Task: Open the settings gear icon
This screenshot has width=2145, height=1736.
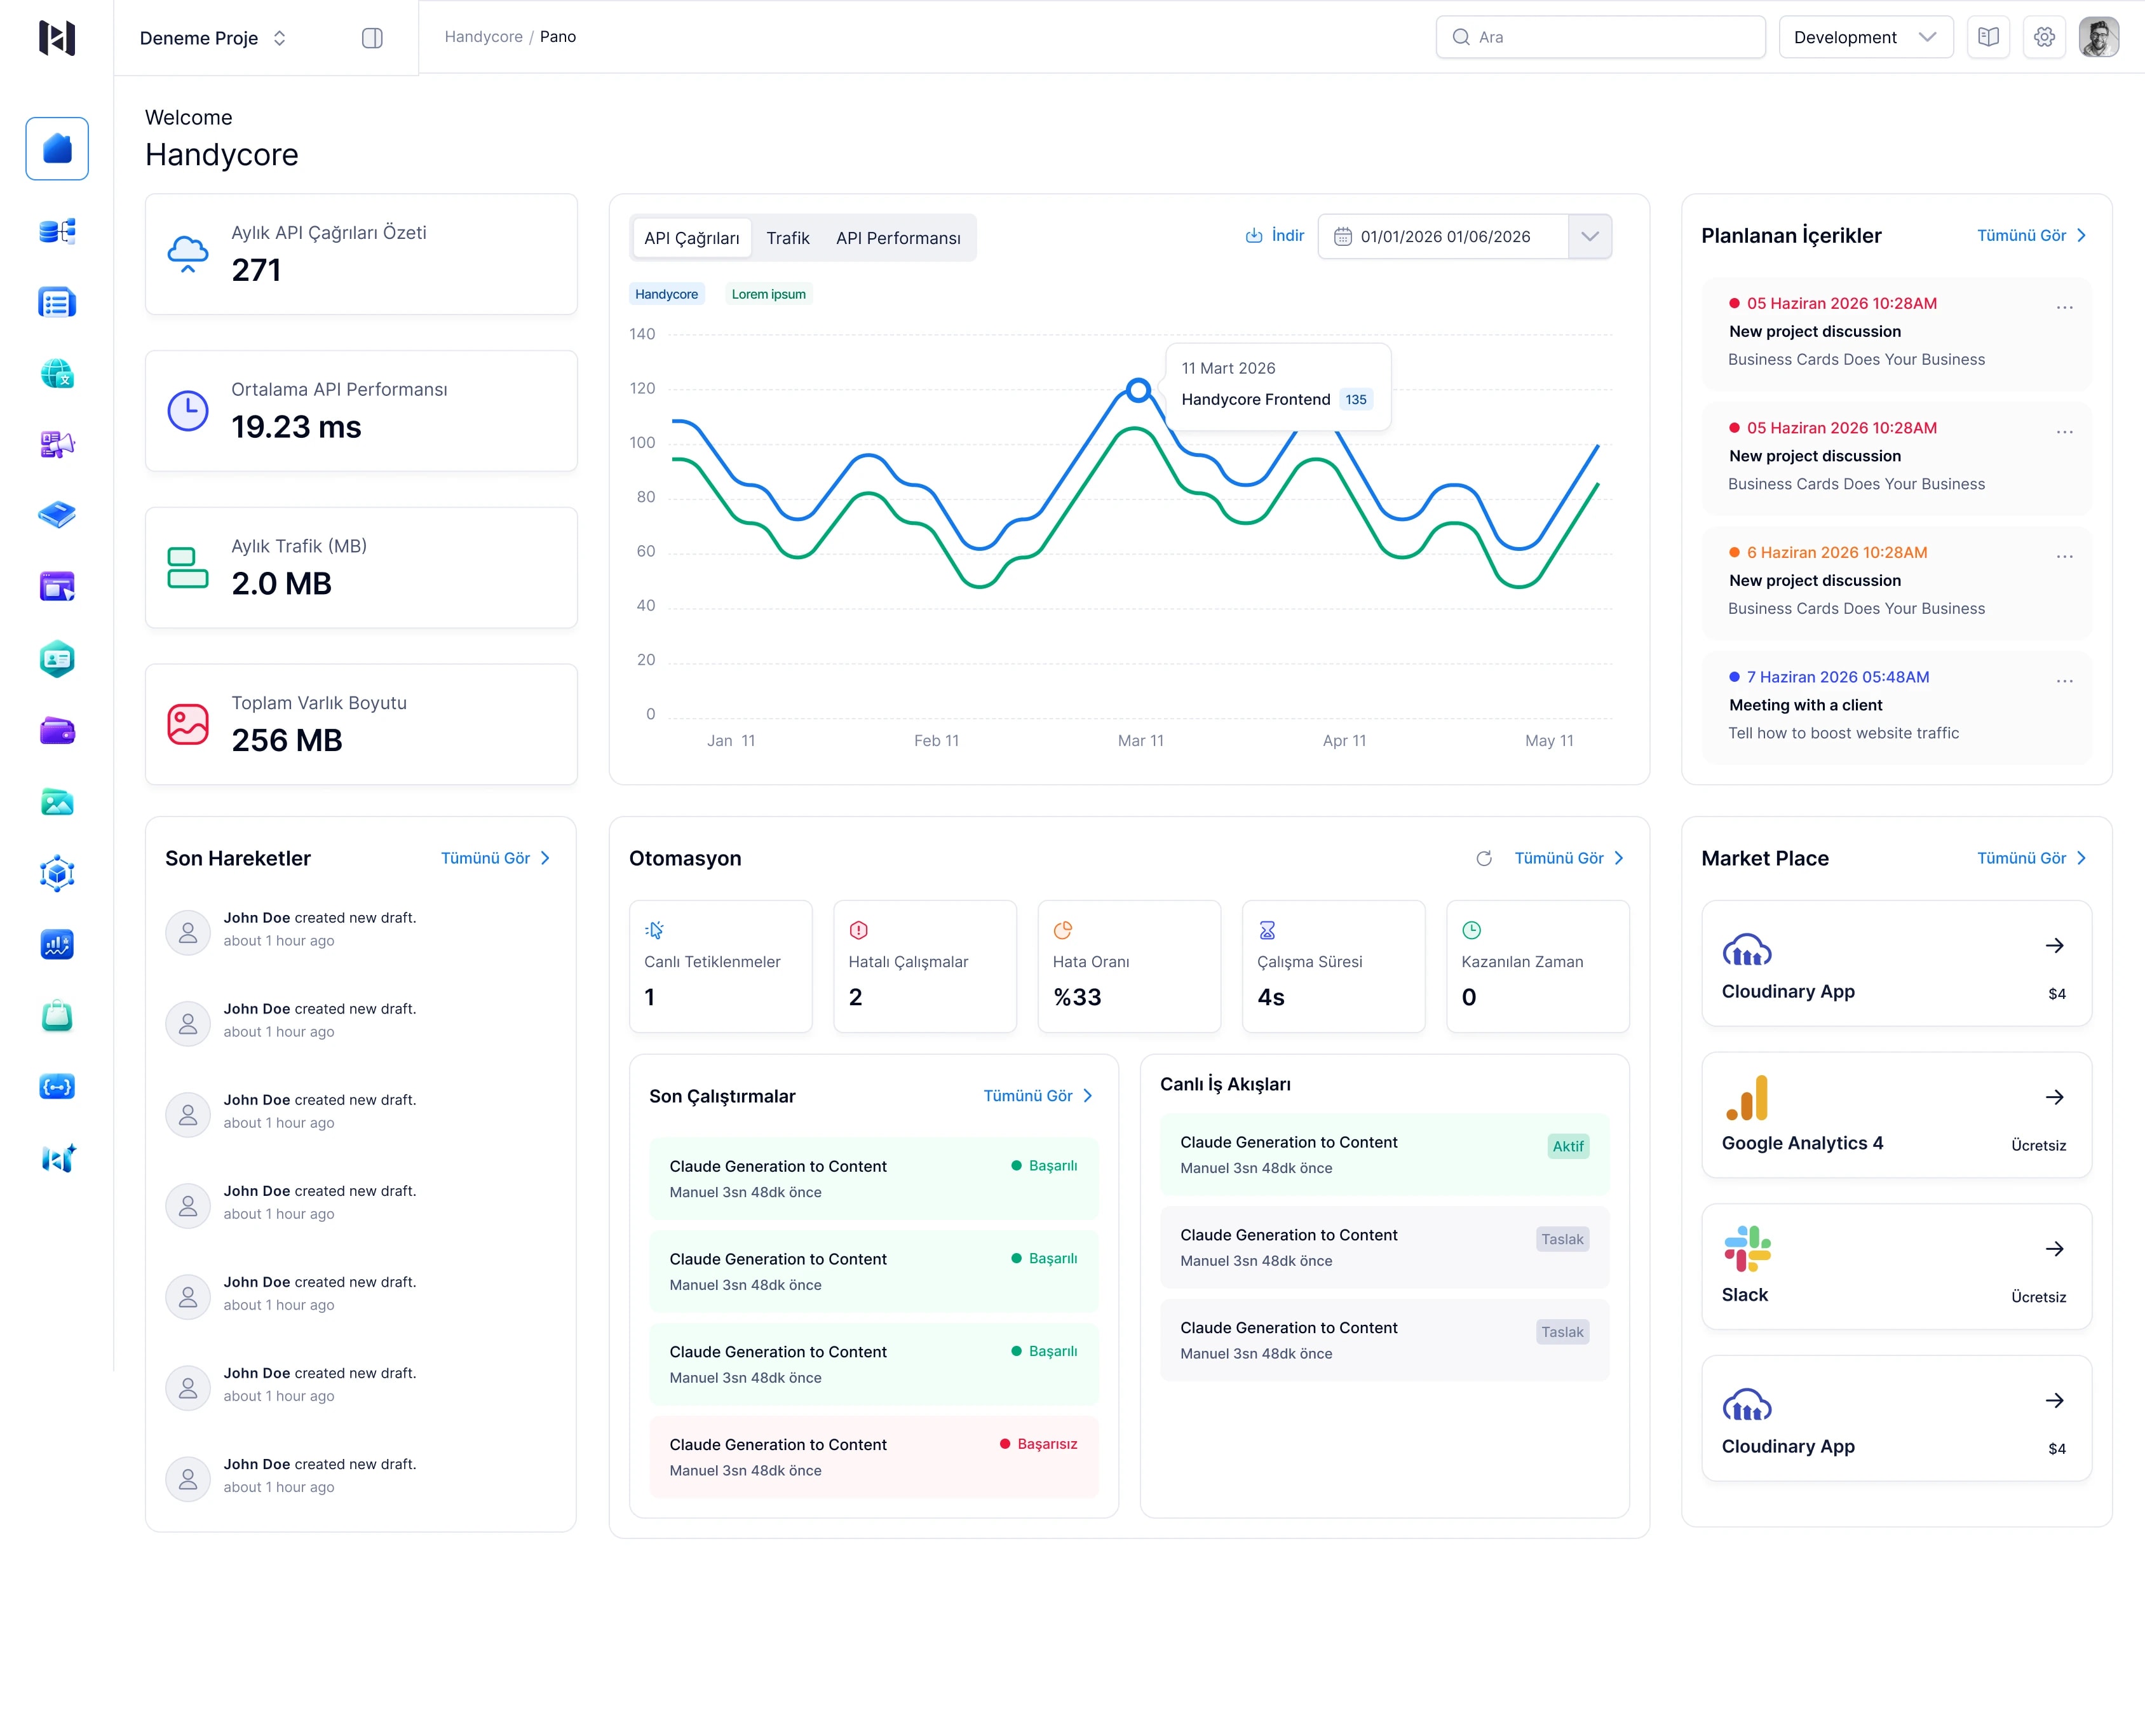Action: [2044, 37]
